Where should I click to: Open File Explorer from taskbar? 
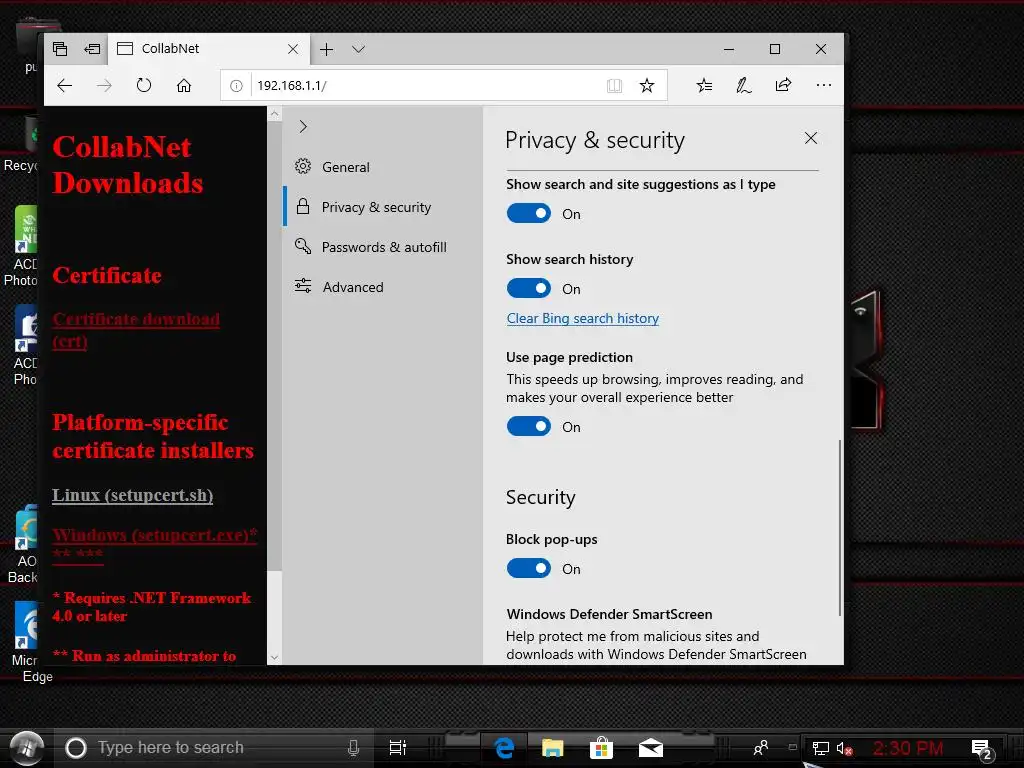[552, 748]
